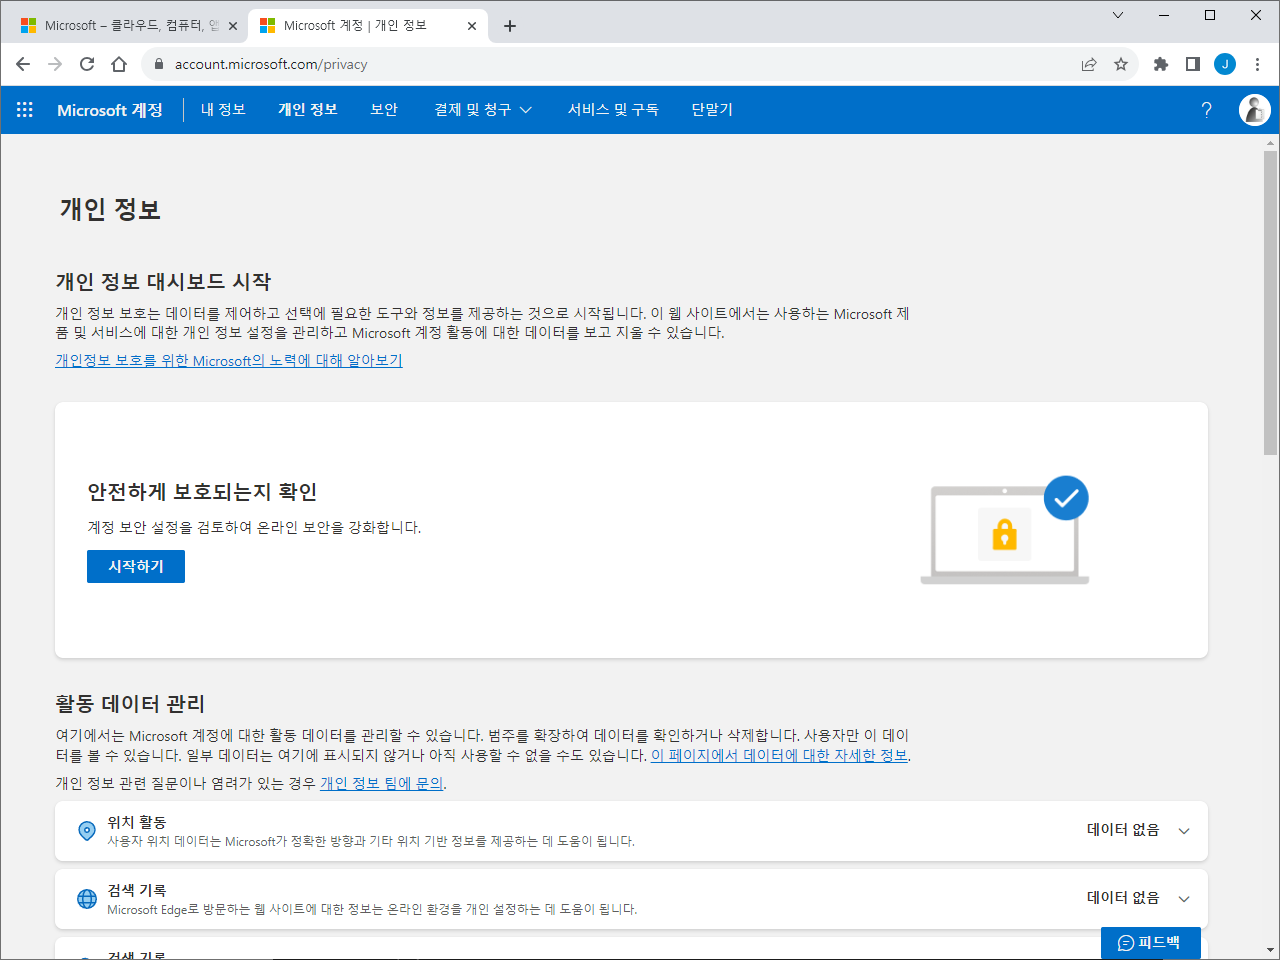
Task: Click the 검색 기록 row title
Action: 137,890
